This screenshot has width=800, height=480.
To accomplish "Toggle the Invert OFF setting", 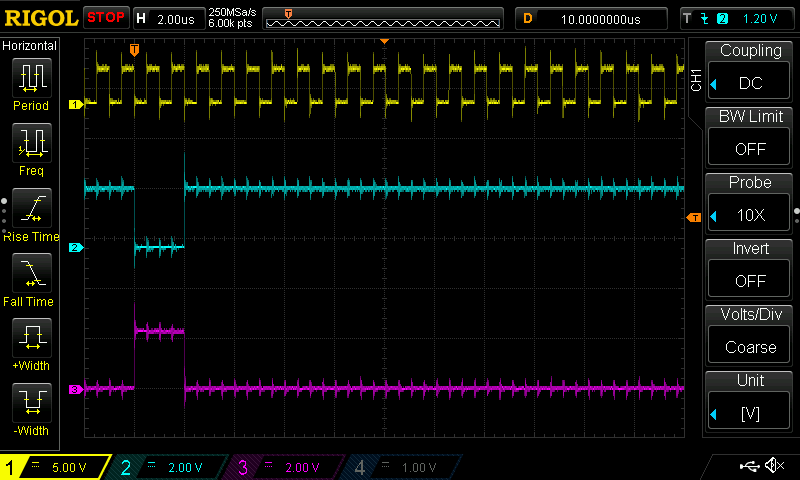I will pos(749,279).
